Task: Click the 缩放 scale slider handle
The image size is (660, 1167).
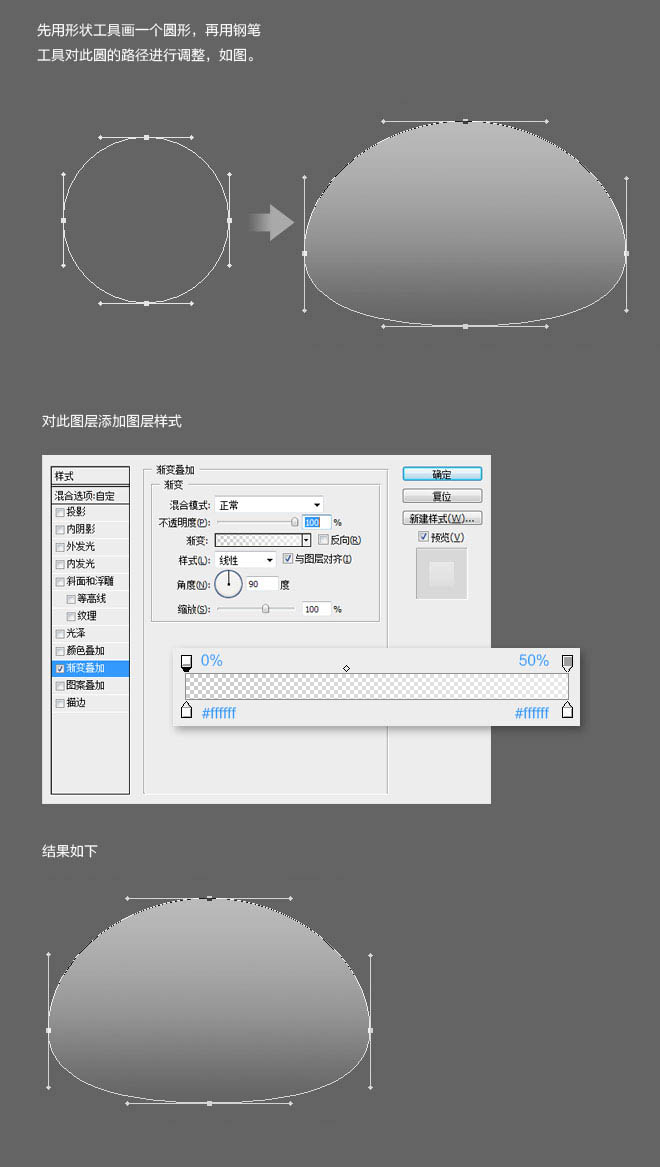Action: point(266,609)
